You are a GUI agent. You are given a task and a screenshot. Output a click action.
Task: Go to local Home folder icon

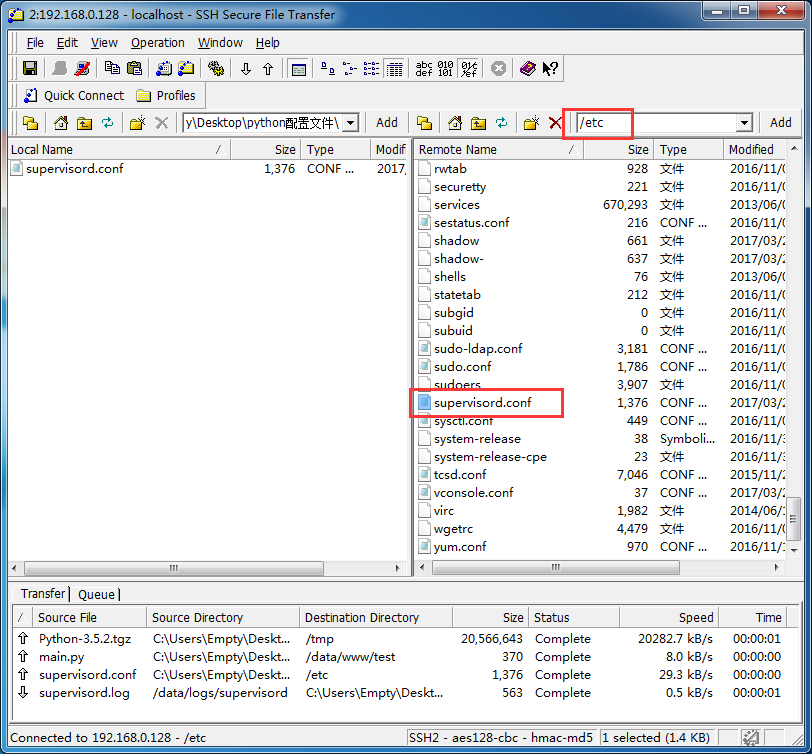61,123
